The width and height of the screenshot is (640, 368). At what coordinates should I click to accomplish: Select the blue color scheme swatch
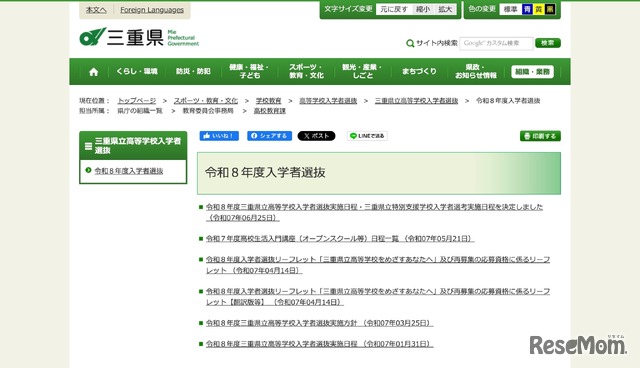(527, 9)
